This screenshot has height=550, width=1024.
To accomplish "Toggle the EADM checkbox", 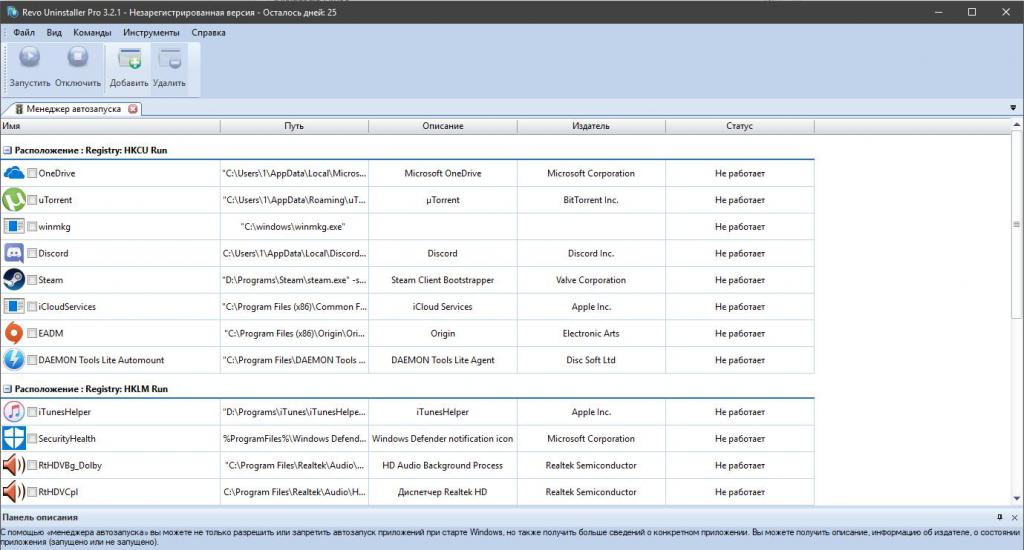I will 32,333.
